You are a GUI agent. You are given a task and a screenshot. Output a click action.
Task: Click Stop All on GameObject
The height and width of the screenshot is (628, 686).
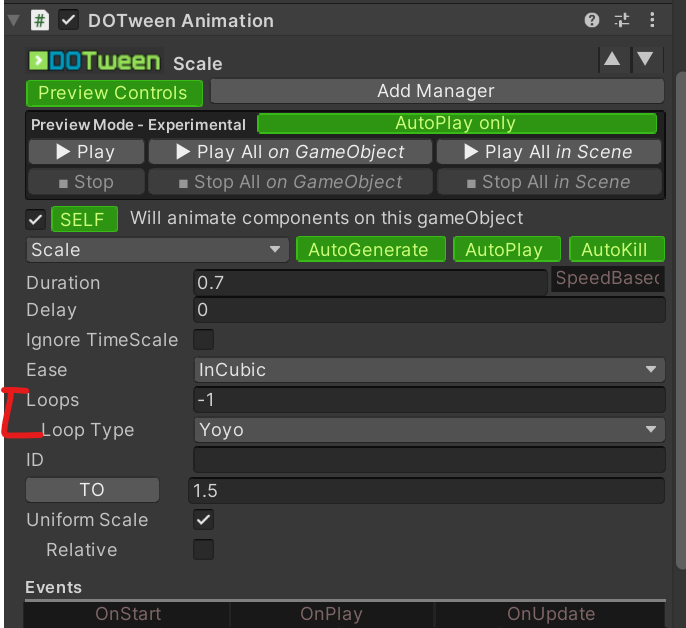click(290, 182)
